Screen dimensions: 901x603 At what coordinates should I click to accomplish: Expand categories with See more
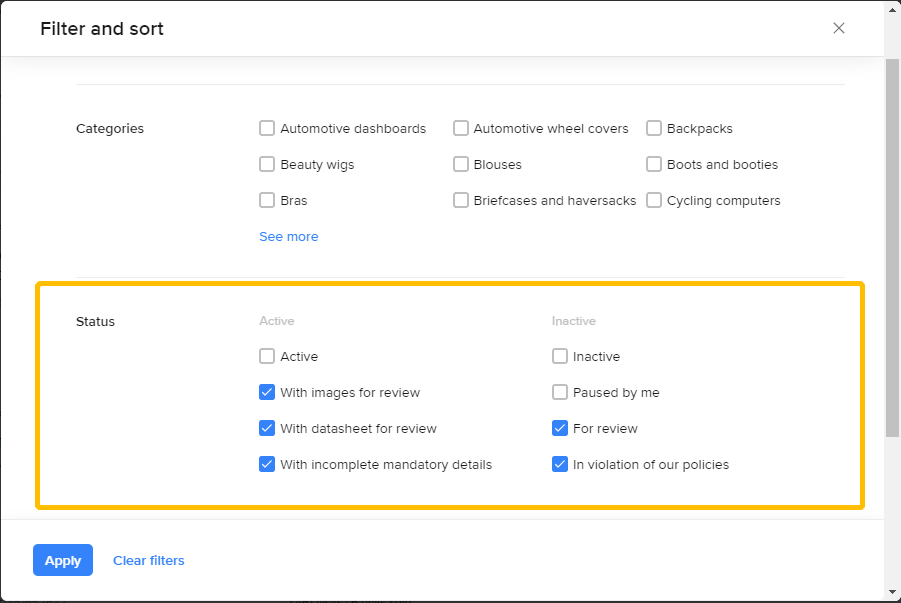(x=289, y=237)
